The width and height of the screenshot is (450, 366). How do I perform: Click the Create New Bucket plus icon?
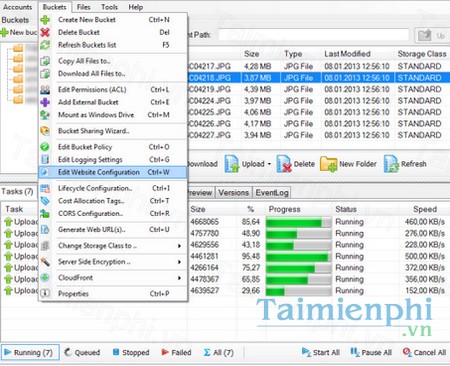[x=45, y=20]
